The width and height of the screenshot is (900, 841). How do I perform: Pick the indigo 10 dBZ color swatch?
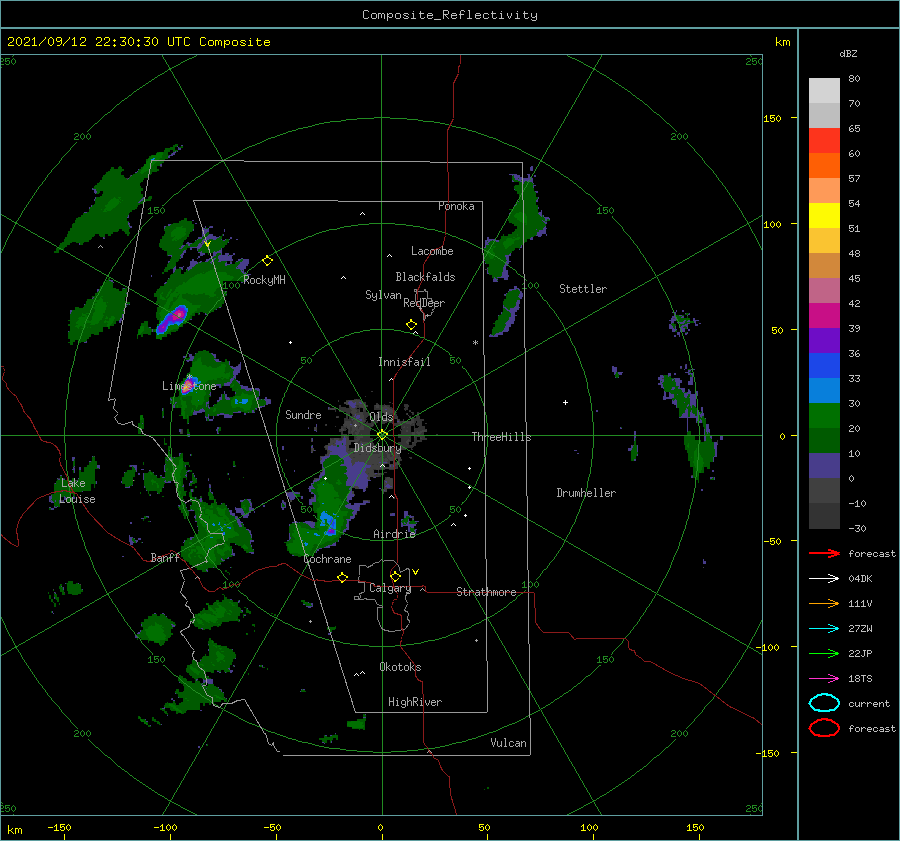point(824,466)
